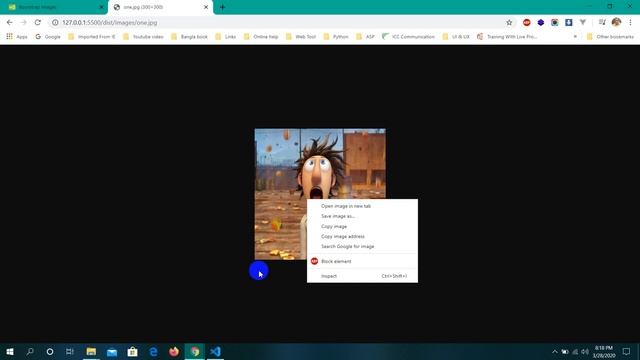
Task: Open the Other bookmarks folder
Action: point(611,36)
